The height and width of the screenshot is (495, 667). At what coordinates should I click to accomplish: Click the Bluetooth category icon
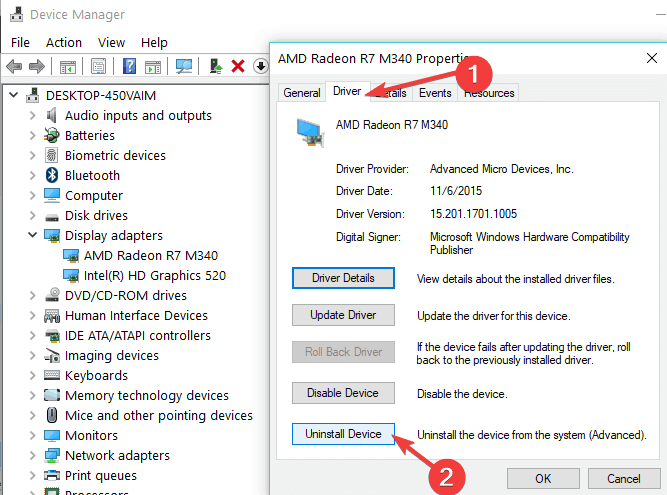[x=51, y=175]
